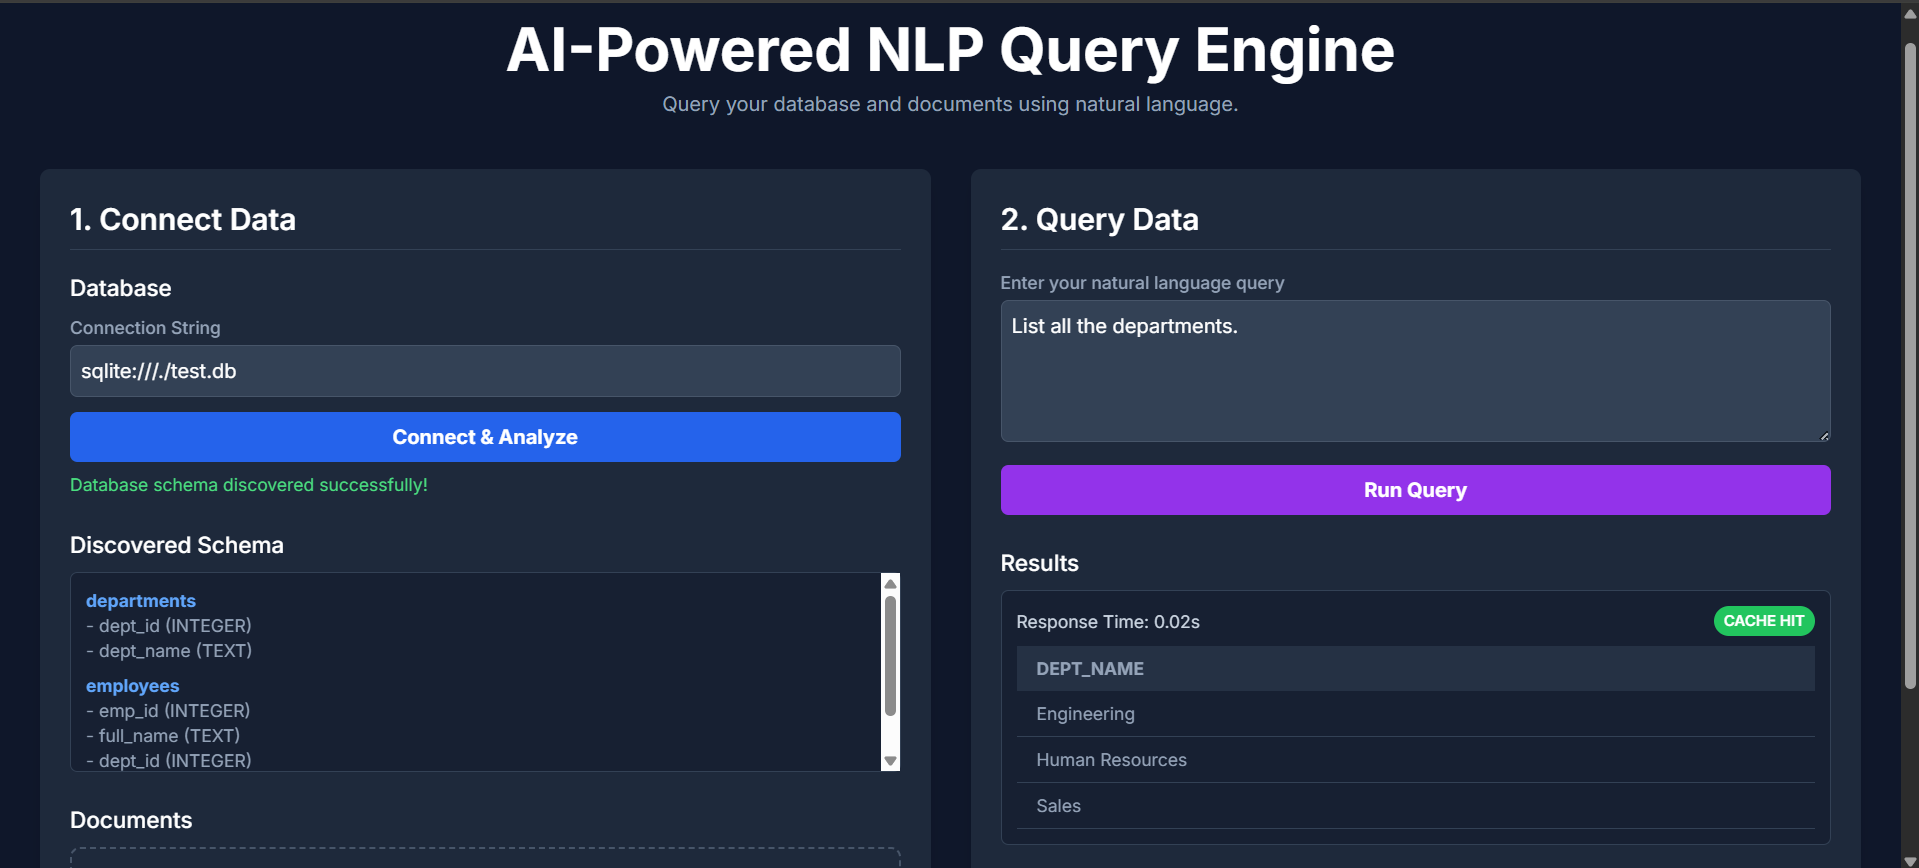Image resolution: width=1919 pixels, height=868 pixels.
Task: Click the schema discovered successfully message
Action: pos(249,485)
